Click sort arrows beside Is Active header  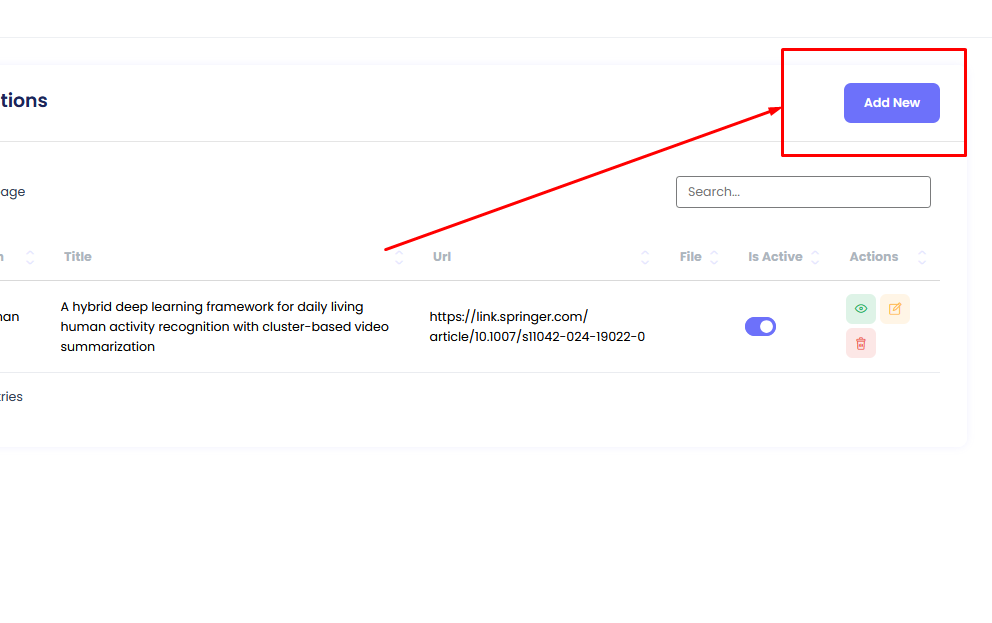[x=815, y=257]
